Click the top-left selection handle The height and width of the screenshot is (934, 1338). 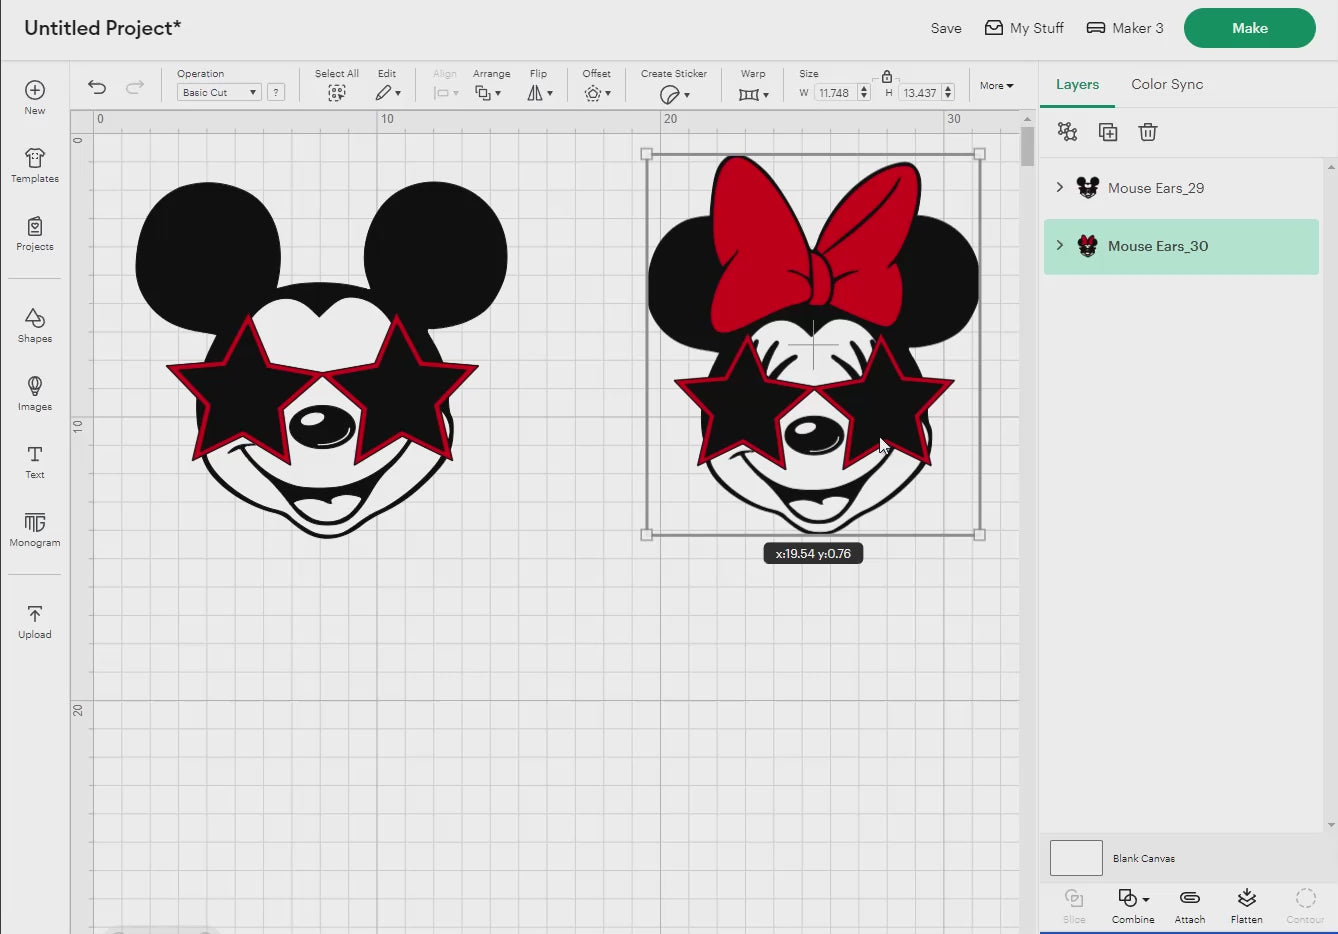click(646, 154)
